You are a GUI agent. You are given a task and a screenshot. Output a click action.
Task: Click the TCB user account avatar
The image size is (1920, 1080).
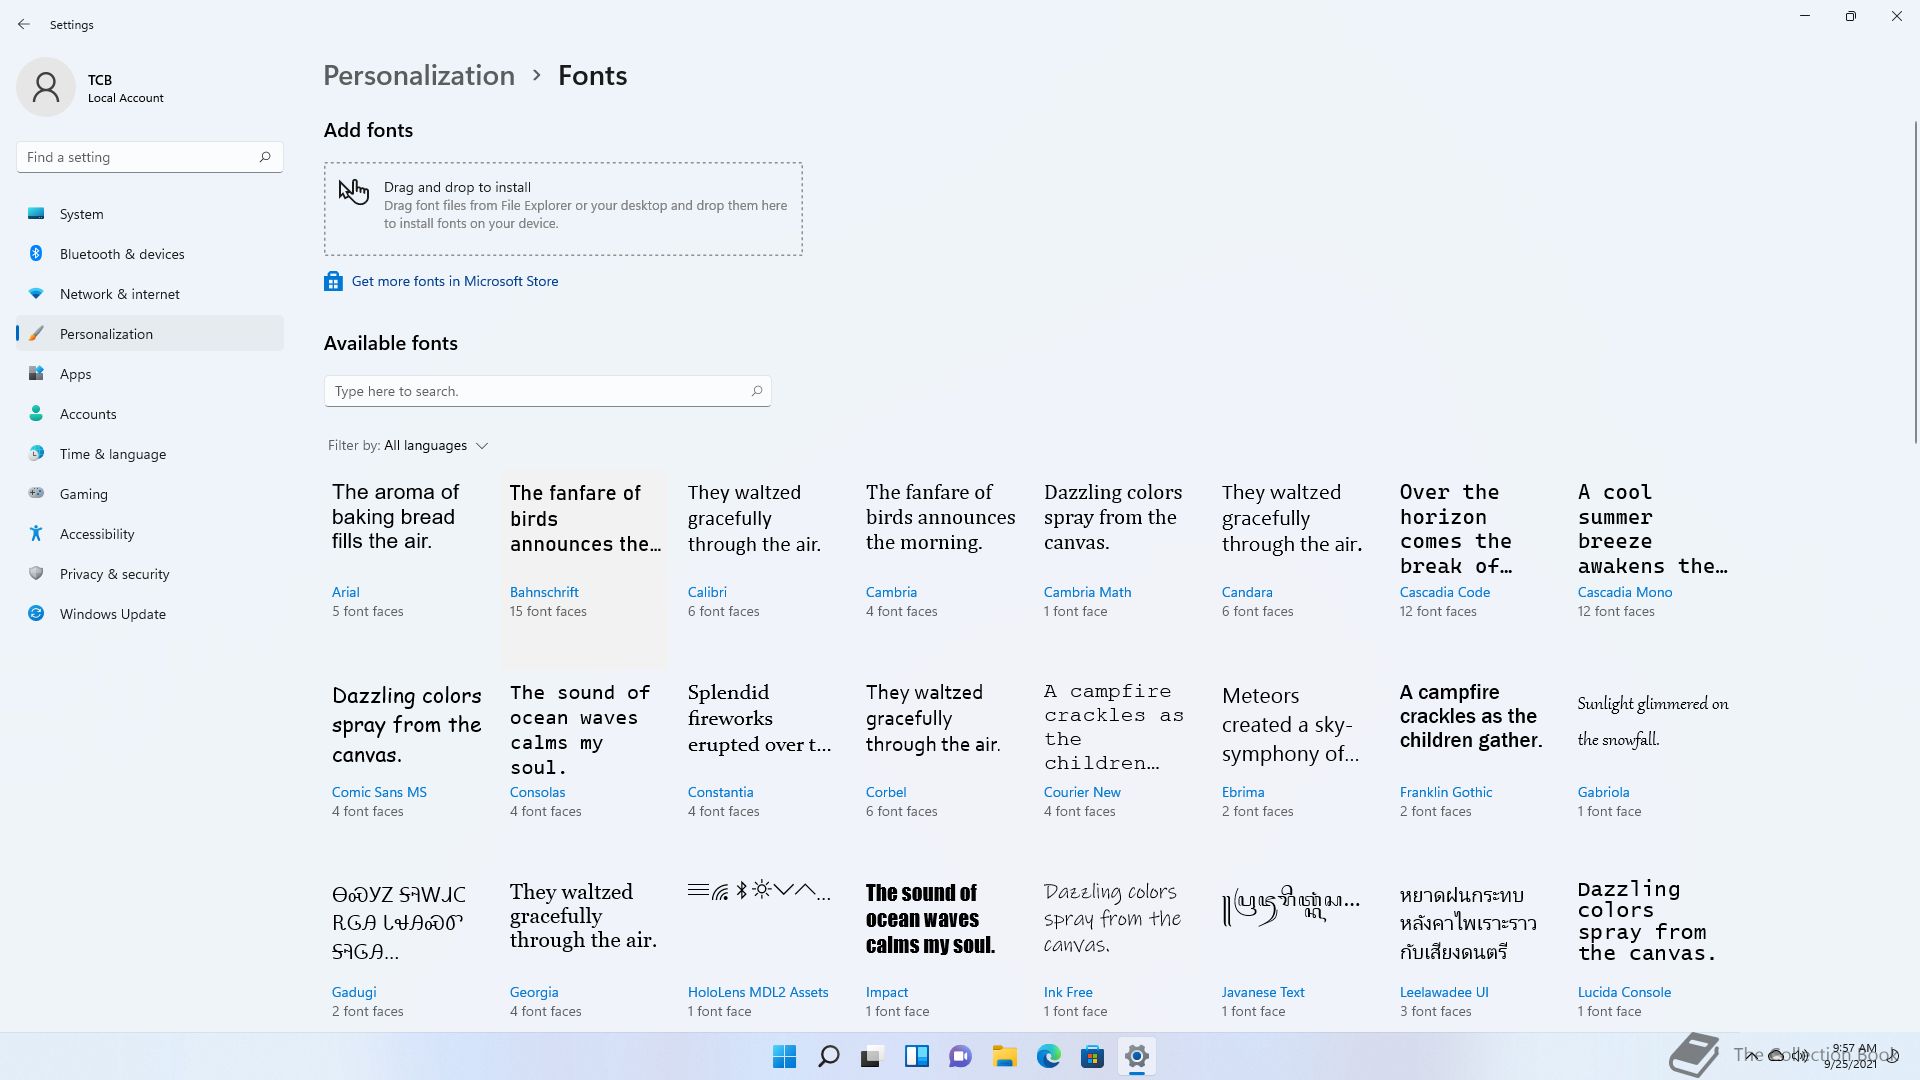[46, 87]
